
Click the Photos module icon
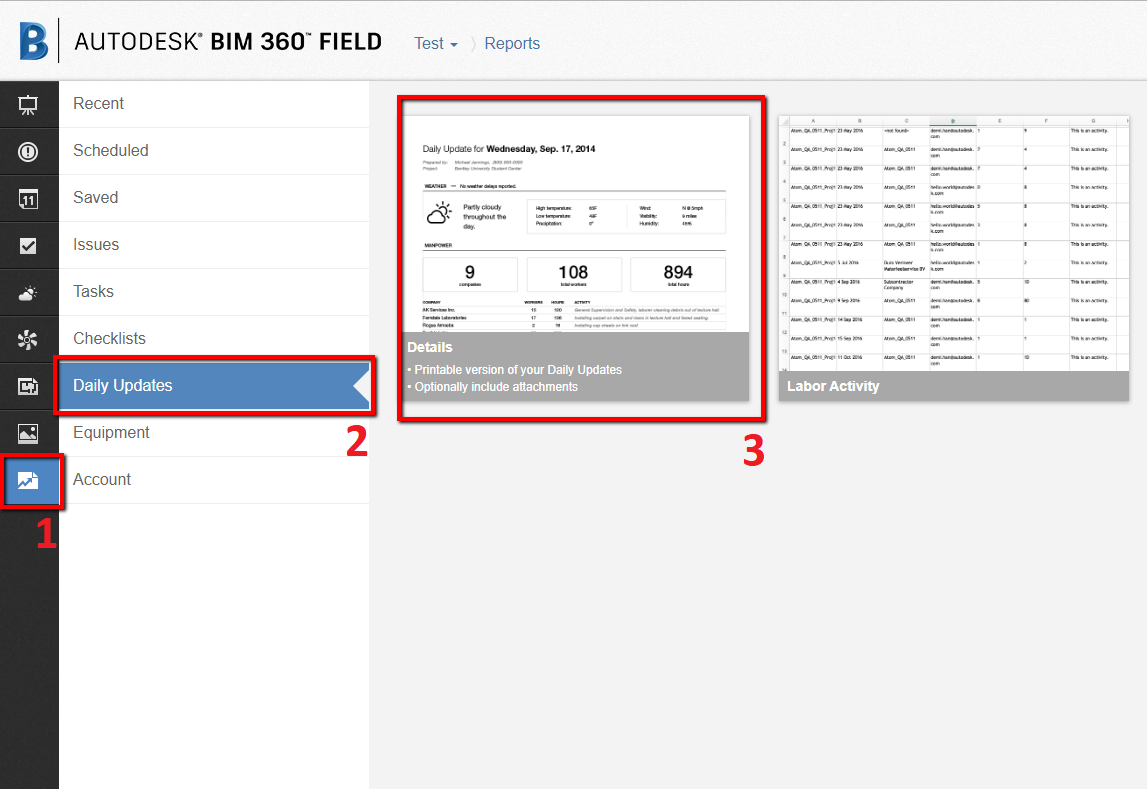click(29, 432)
